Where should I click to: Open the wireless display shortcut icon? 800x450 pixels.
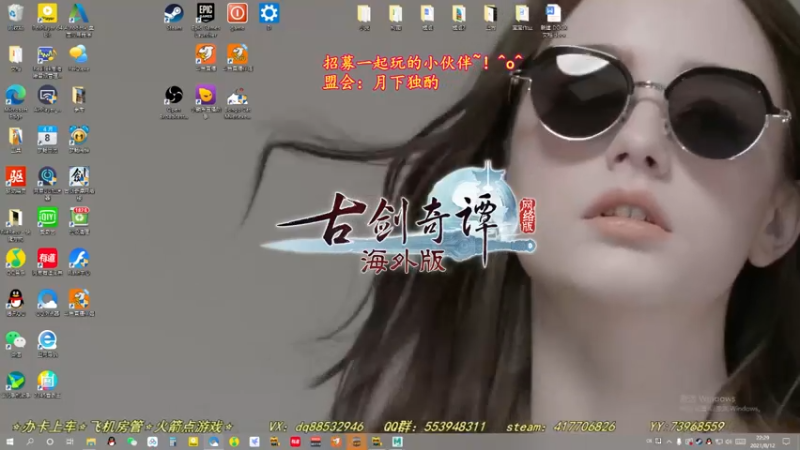click(x=47, y=96)
